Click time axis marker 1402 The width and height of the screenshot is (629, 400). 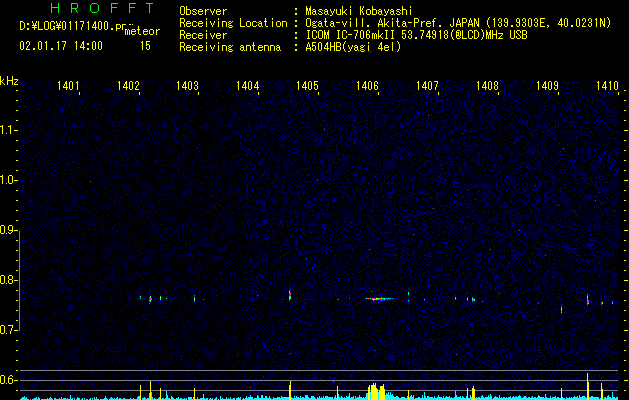coord(128,85)
